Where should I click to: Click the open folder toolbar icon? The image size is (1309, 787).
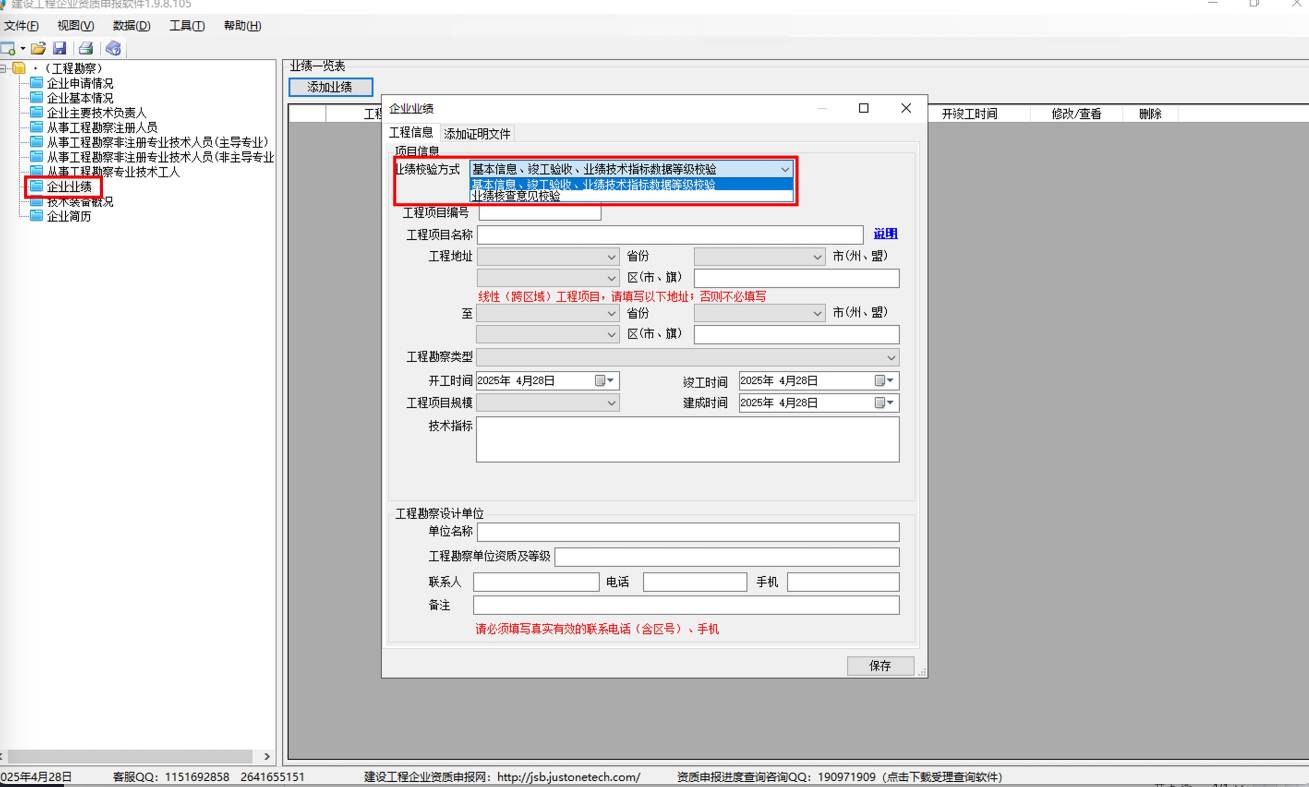(38, 48)
